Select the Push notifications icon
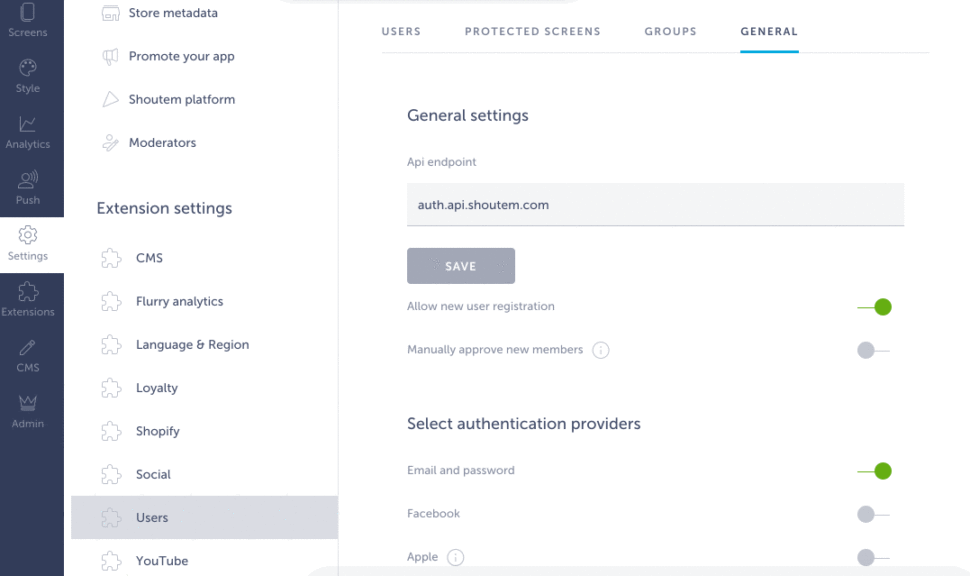This screenshot has height=576, width=970. coord(28,180)
